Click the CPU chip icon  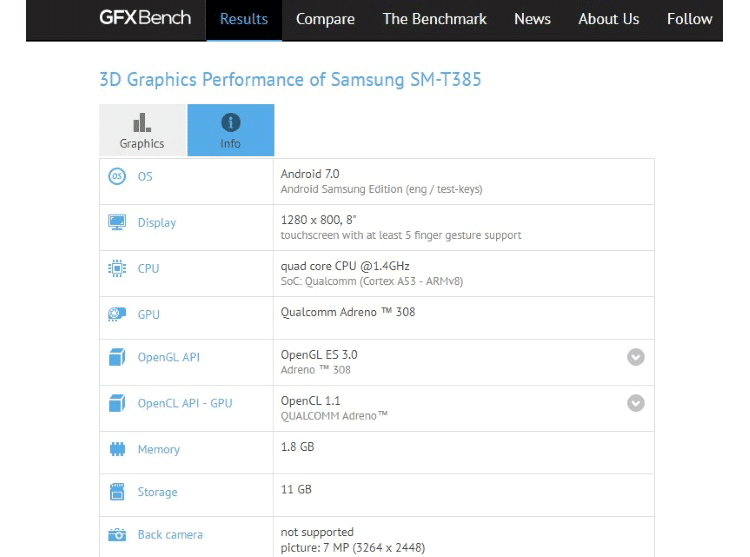point(117,268)
